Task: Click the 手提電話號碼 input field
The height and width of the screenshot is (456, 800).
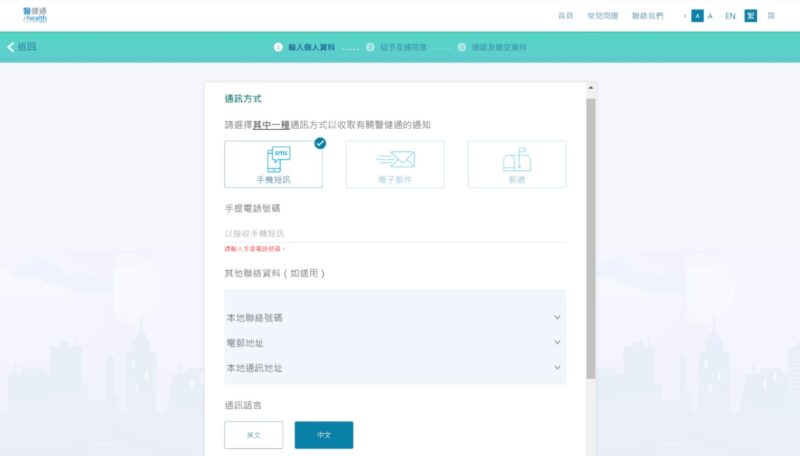Action: pyautogui.click(x=395, y=233)
